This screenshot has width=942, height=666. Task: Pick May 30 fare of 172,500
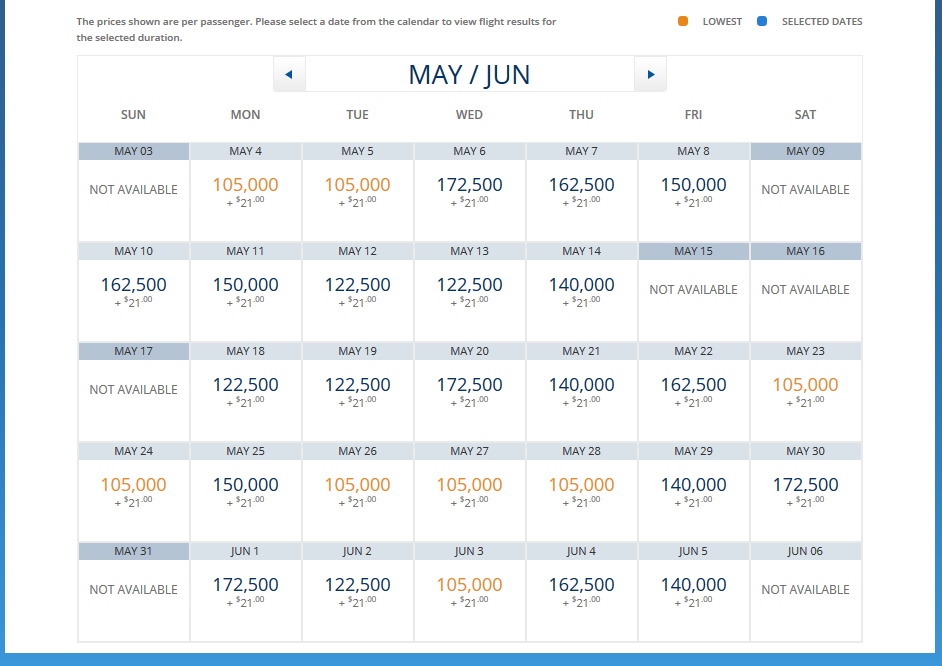pos(805,491)
